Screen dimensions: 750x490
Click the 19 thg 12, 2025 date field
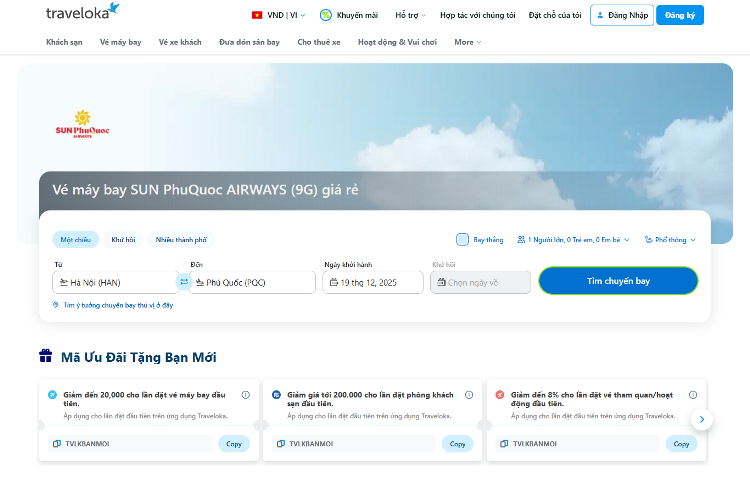pos(373,282)
